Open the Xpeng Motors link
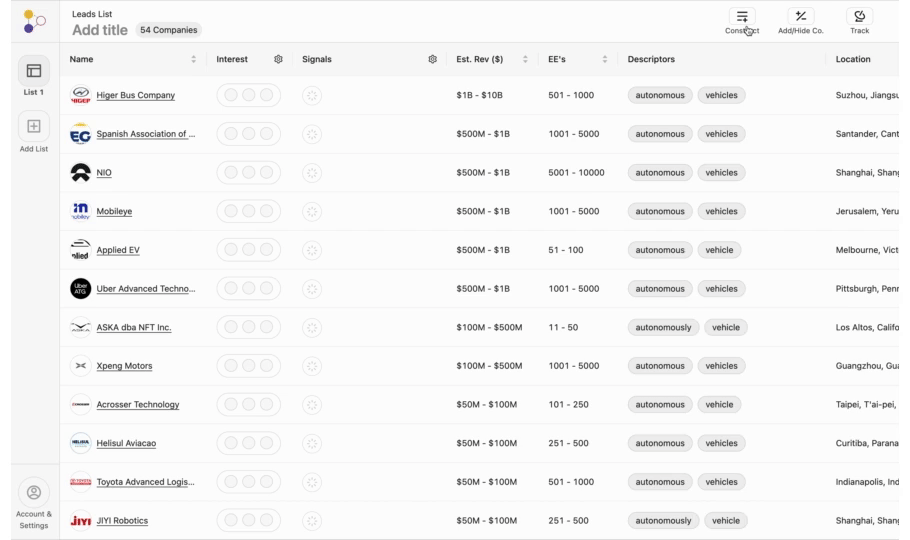910x540 pixels. pos(124,366)
